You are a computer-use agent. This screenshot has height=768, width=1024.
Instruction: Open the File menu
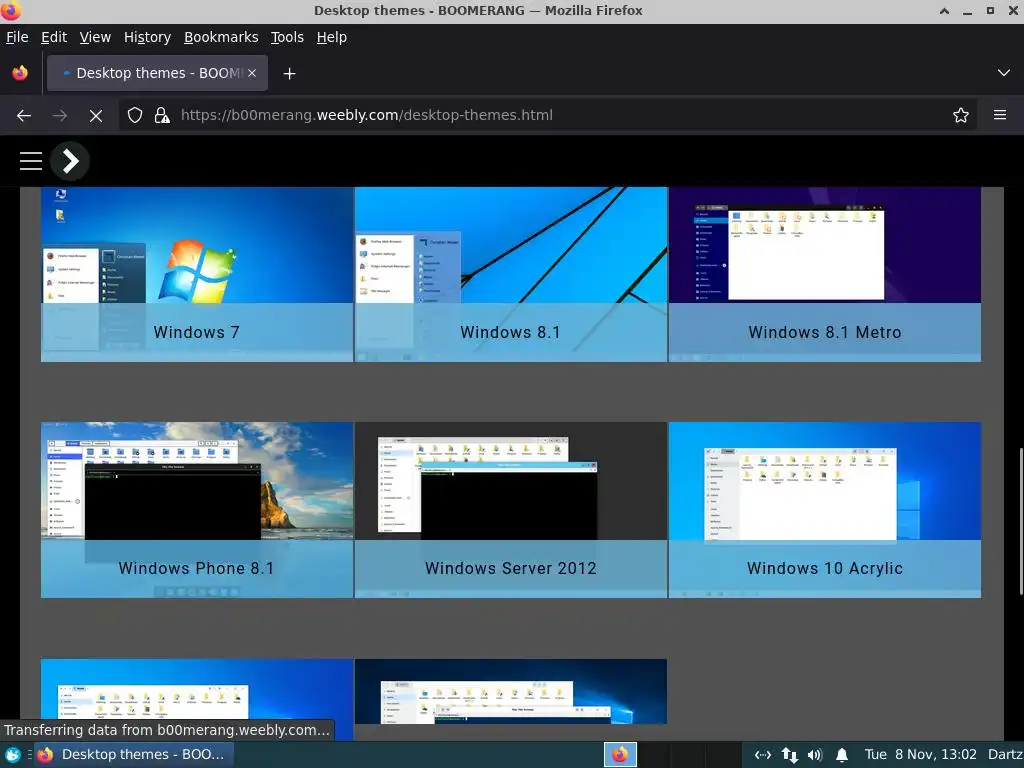(x=17, y=37)
